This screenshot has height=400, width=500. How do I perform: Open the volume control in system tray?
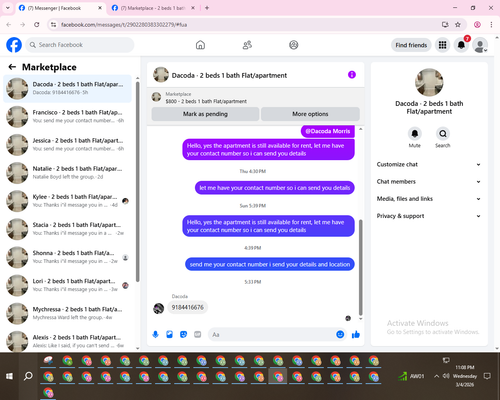tap(446, 376)
